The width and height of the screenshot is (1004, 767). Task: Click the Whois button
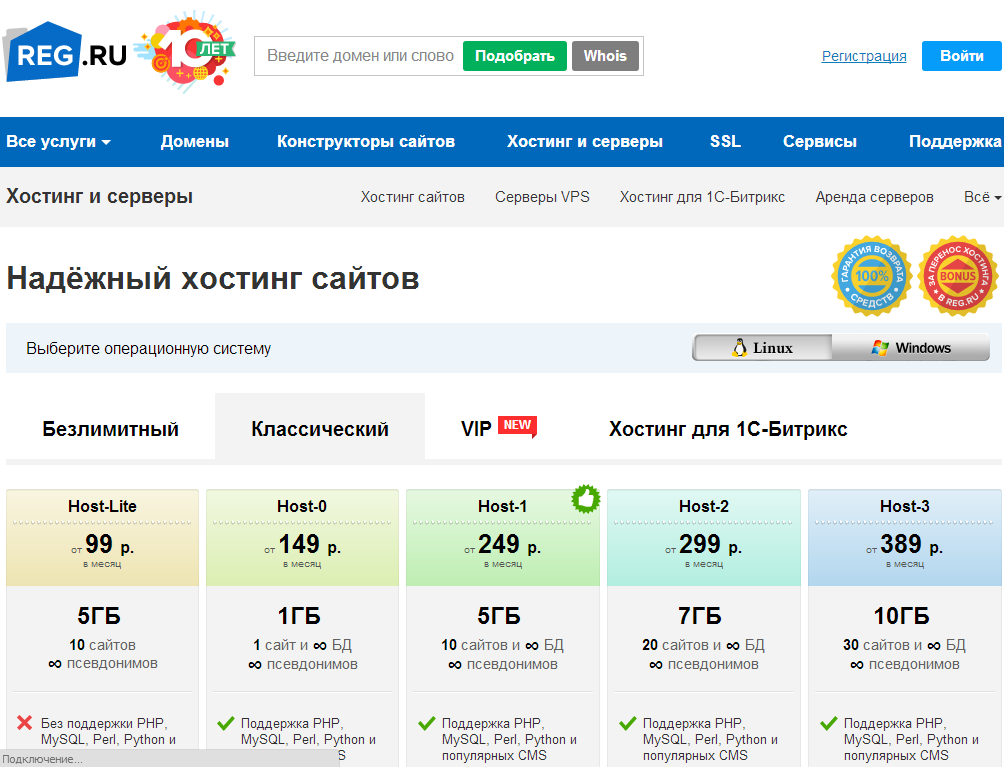tap(605, 56)
